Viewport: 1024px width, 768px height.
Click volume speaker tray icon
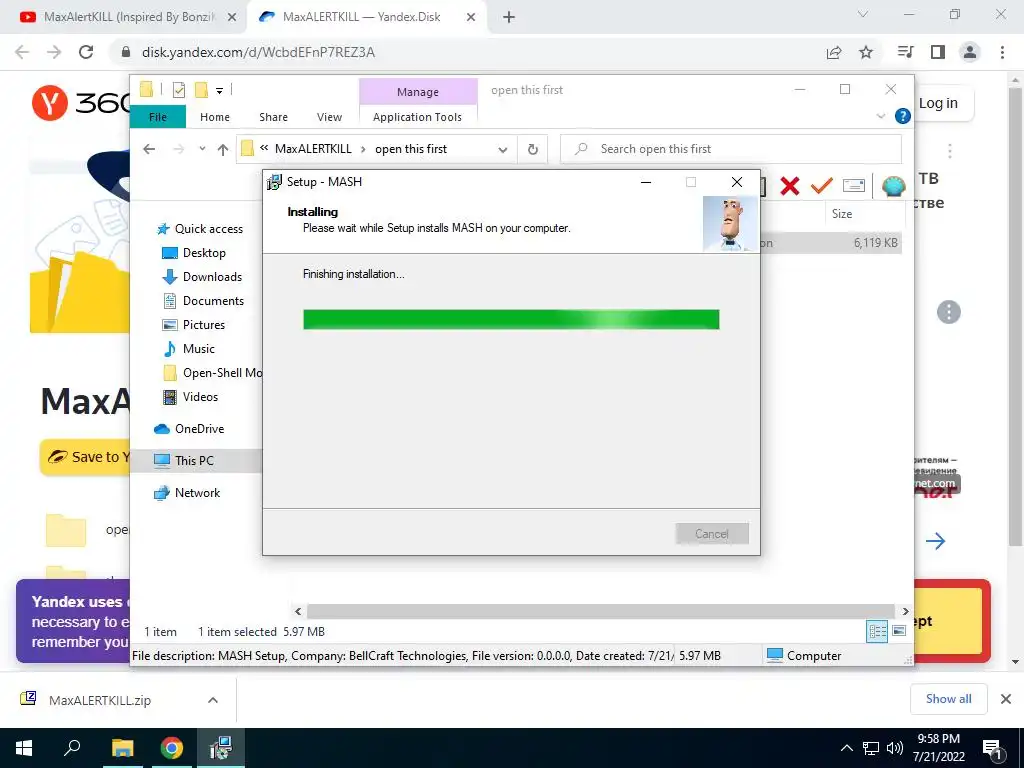tap(895, 748)
